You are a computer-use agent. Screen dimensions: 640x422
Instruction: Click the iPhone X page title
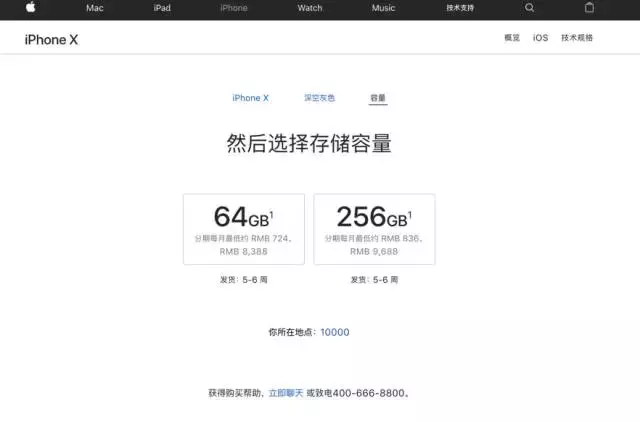(x=51, y=40)
